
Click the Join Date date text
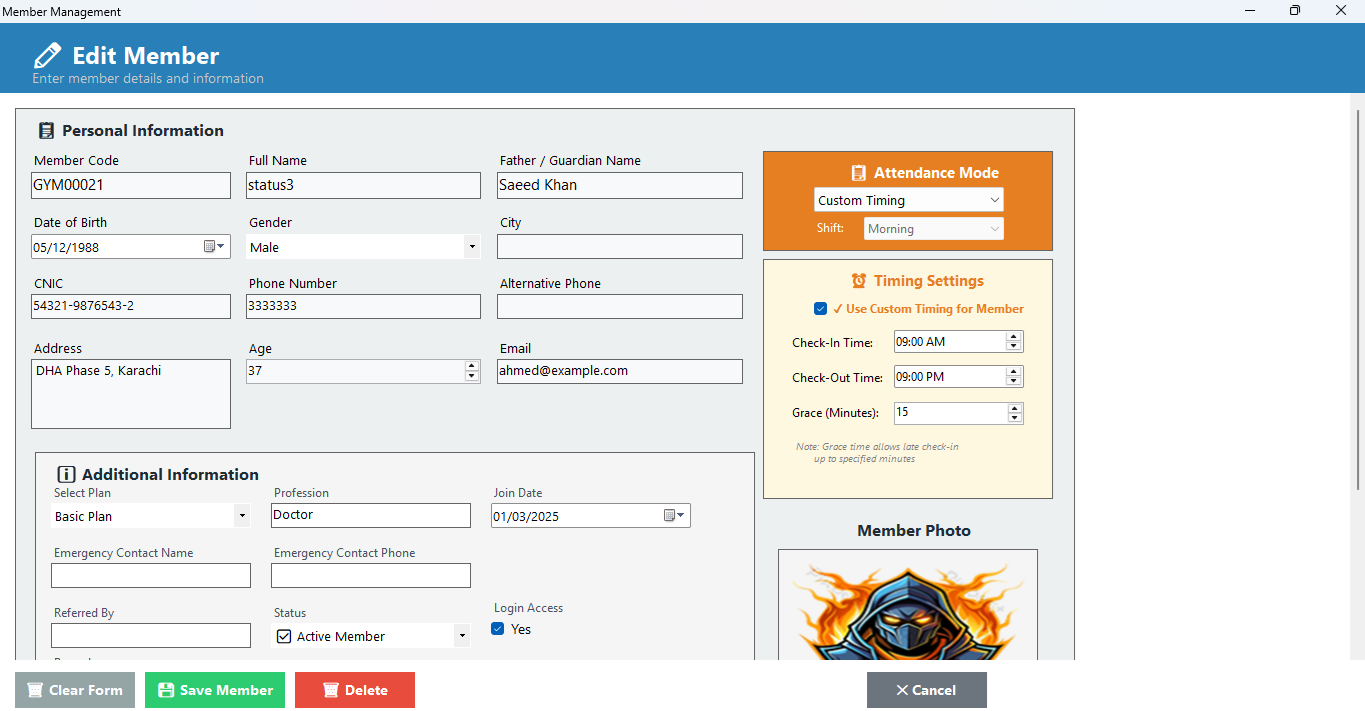coord(526,516)
